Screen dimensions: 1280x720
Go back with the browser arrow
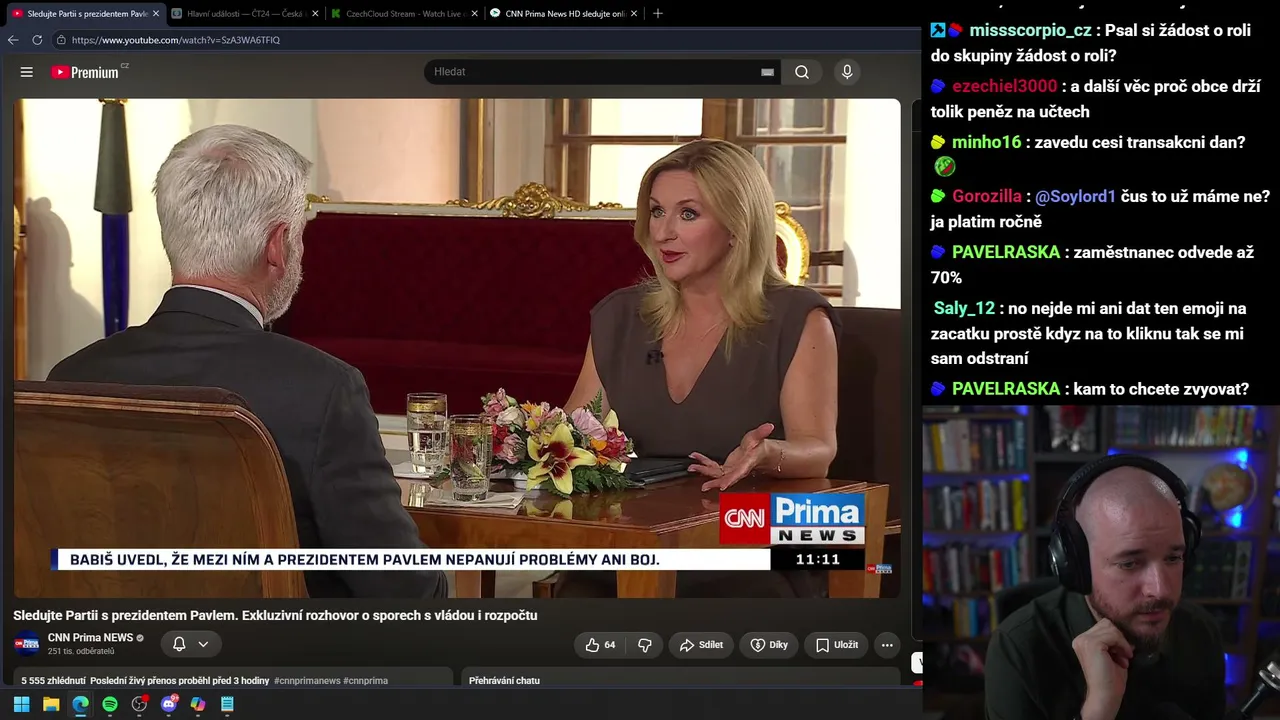(13, 40)
